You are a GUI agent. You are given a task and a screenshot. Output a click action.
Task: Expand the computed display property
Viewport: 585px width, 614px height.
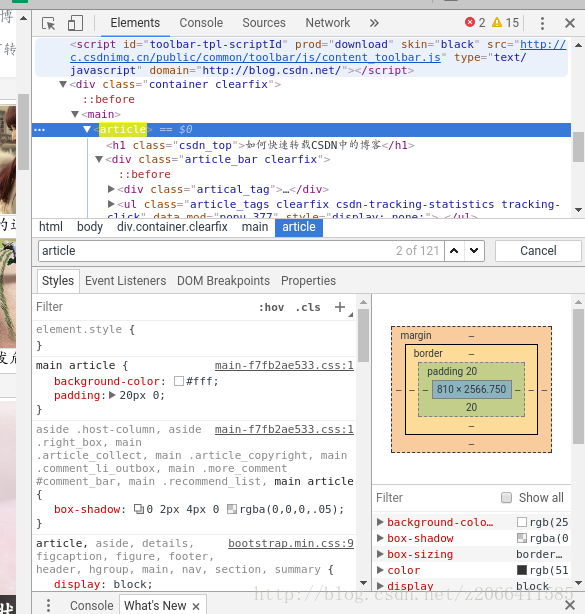tap(380, 586)
